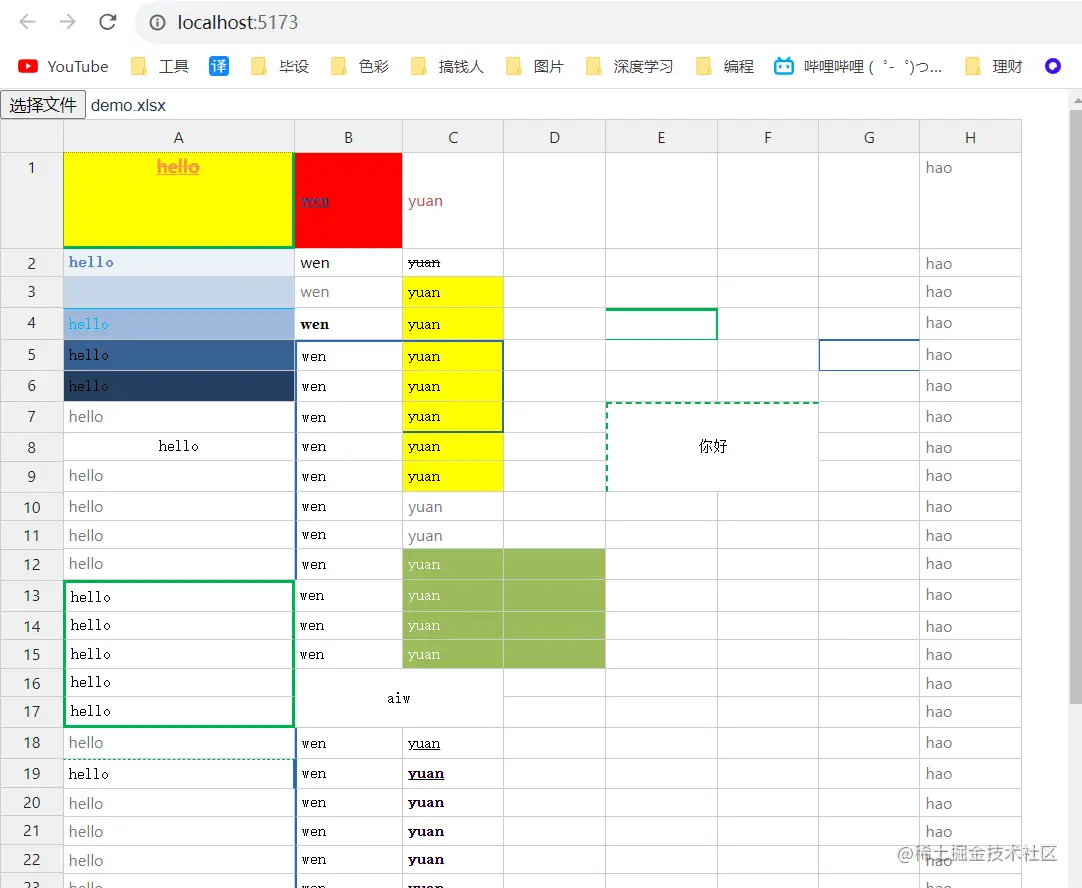Select column E header

pyautogui.click(x=661, y=137)
